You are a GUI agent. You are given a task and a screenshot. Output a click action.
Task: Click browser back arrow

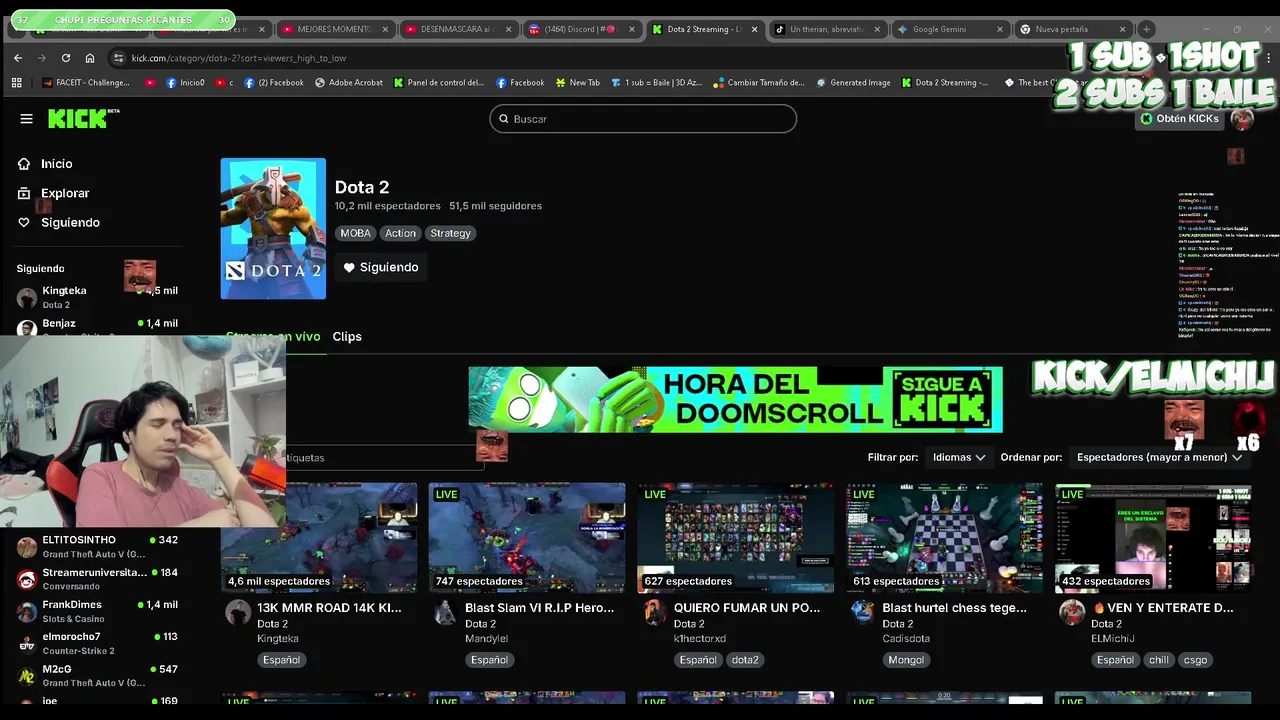(18, 58)
